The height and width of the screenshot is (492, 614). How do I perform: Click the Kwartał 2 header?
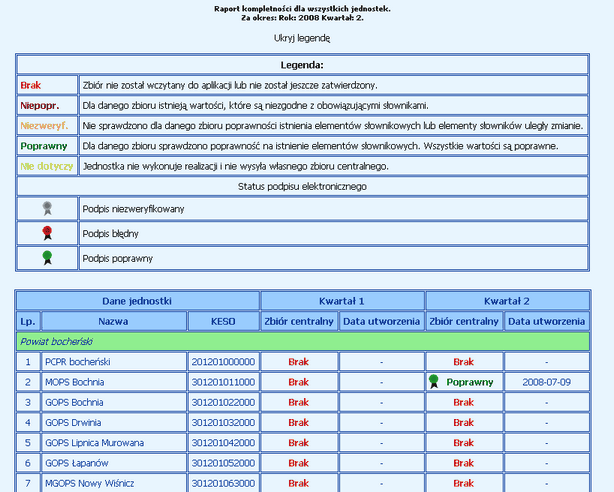pos(507,300)
